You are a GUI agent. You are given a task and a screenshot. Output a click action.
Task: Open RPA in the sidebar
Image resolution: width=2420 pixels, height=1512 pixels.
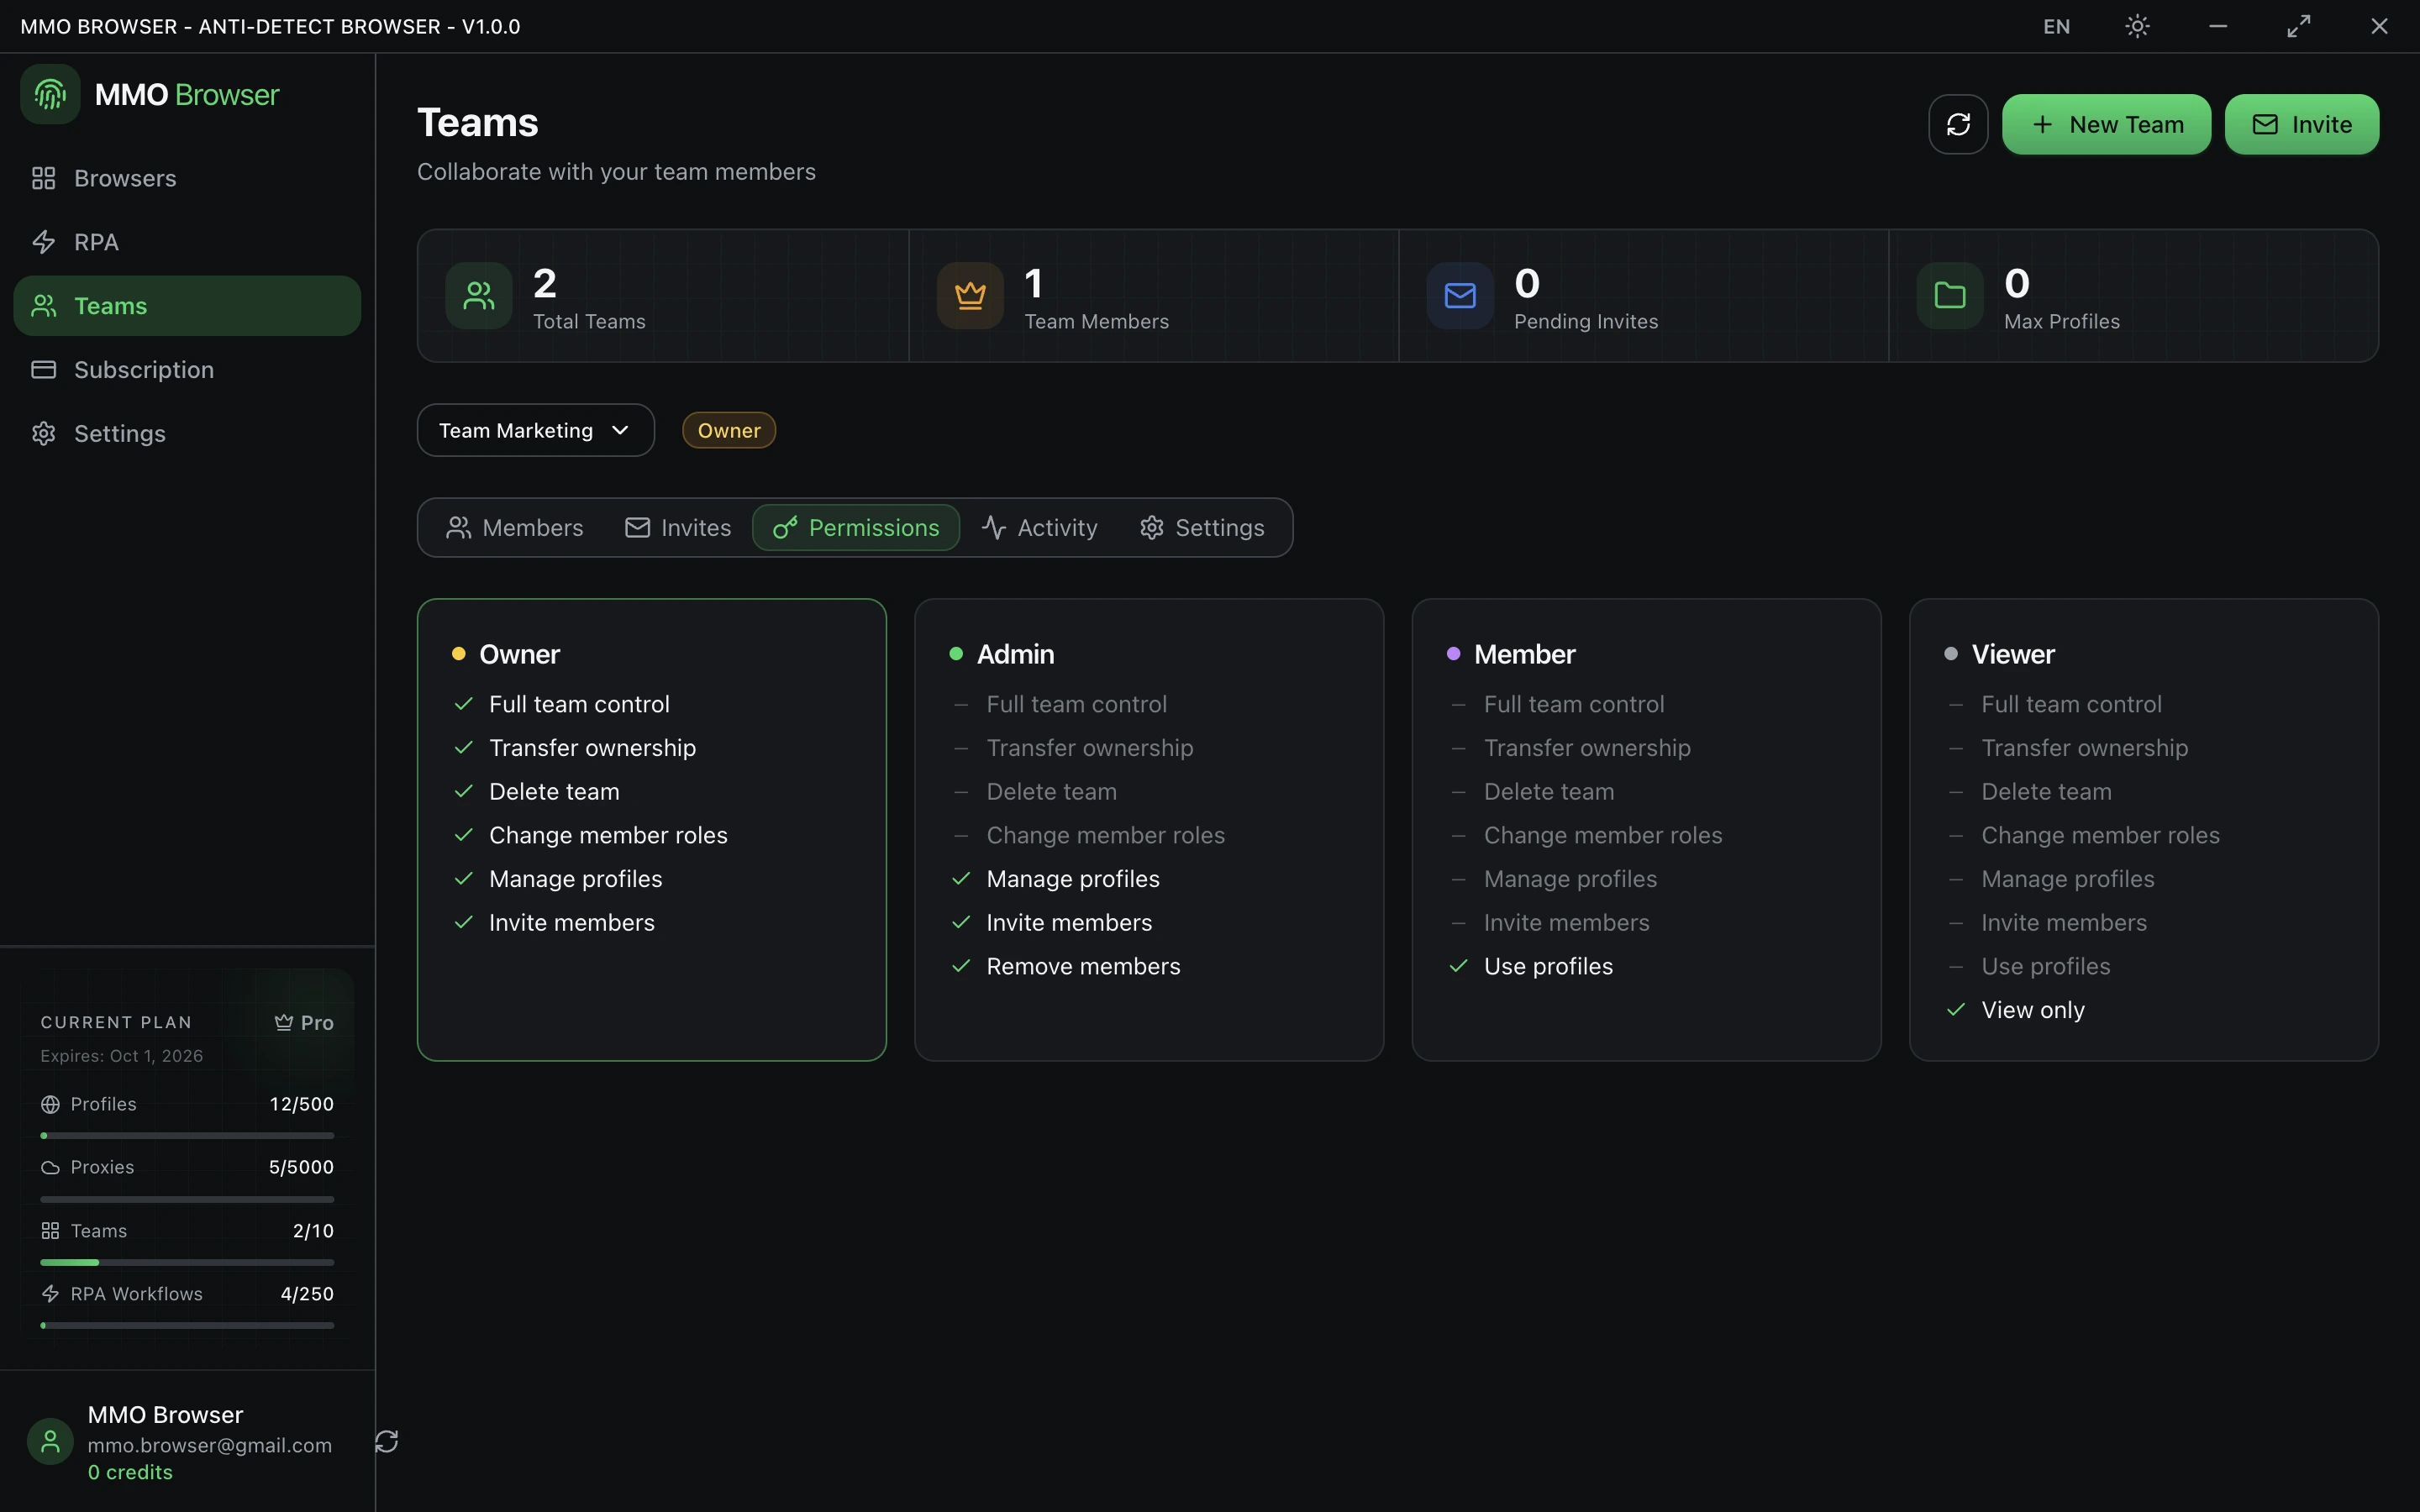[187, 242]
